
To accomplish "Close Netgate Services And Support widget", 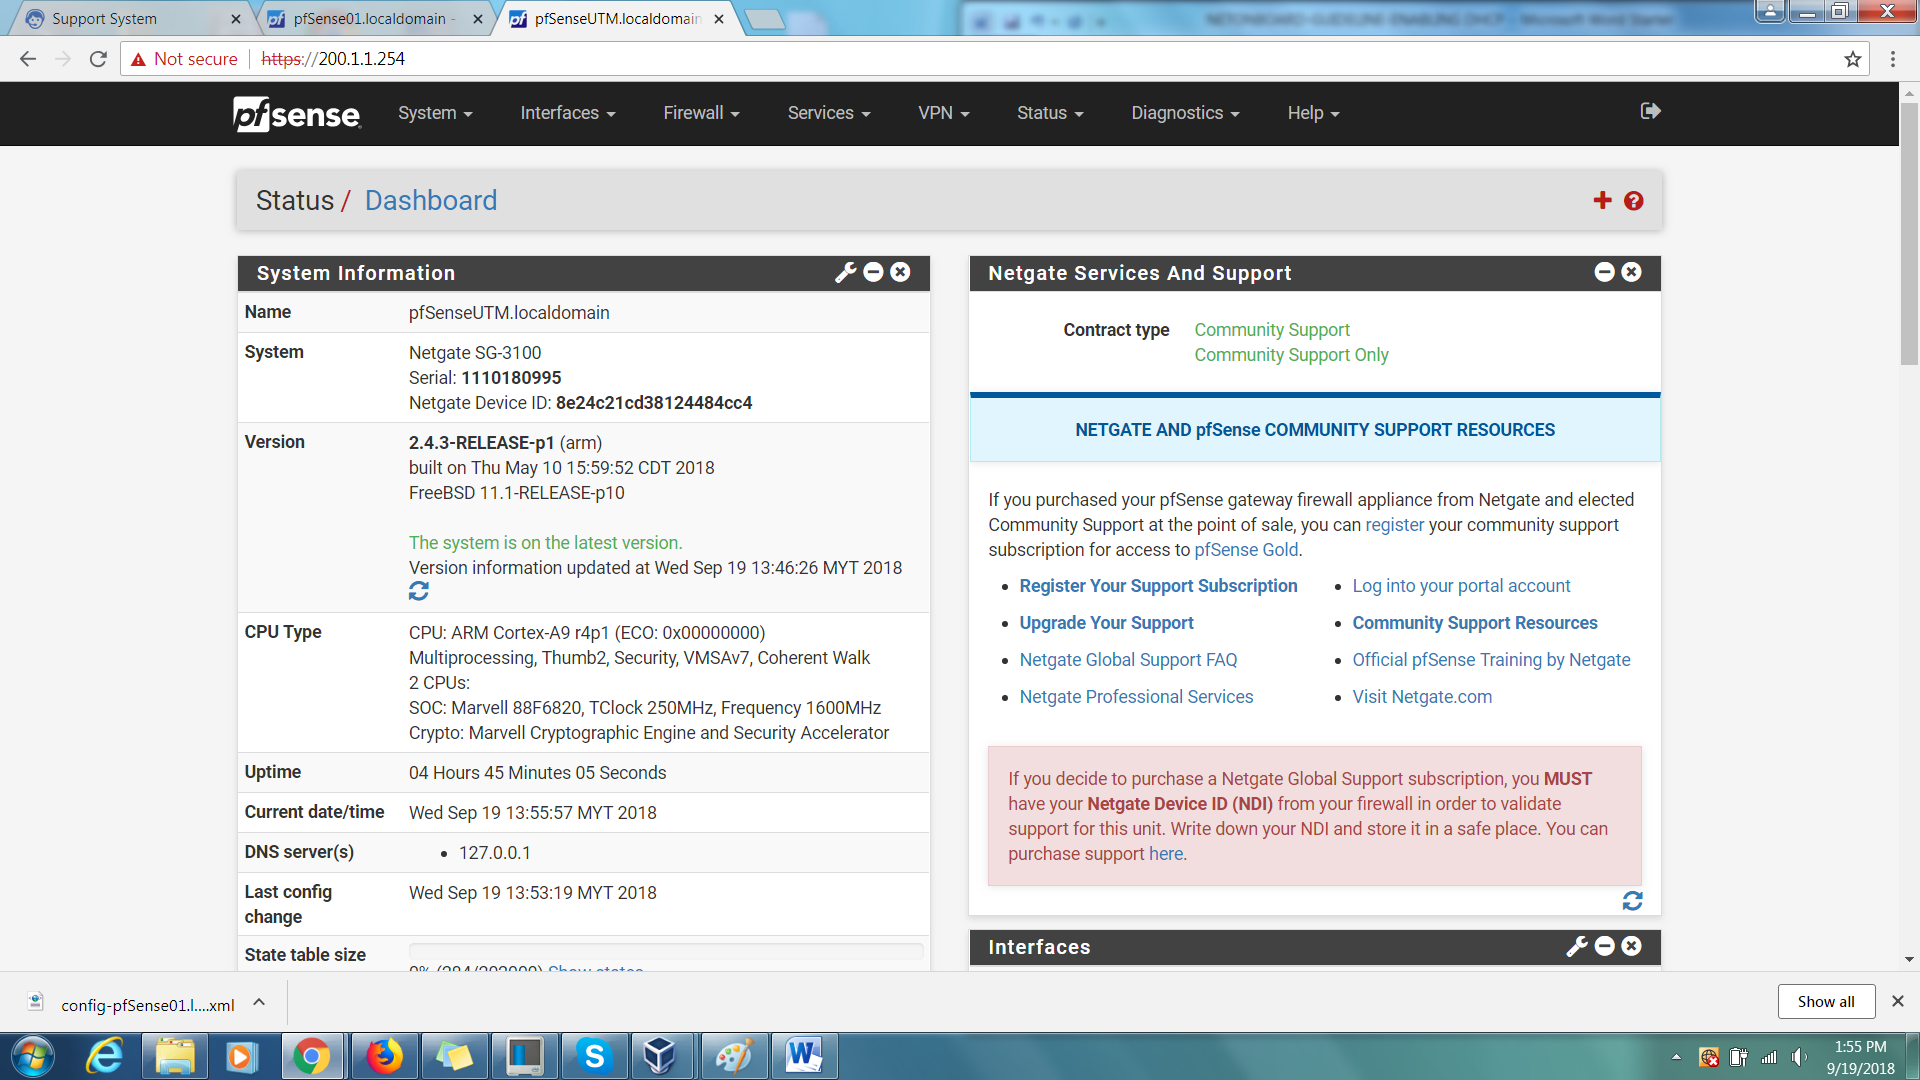I will tap(1631, 272).
